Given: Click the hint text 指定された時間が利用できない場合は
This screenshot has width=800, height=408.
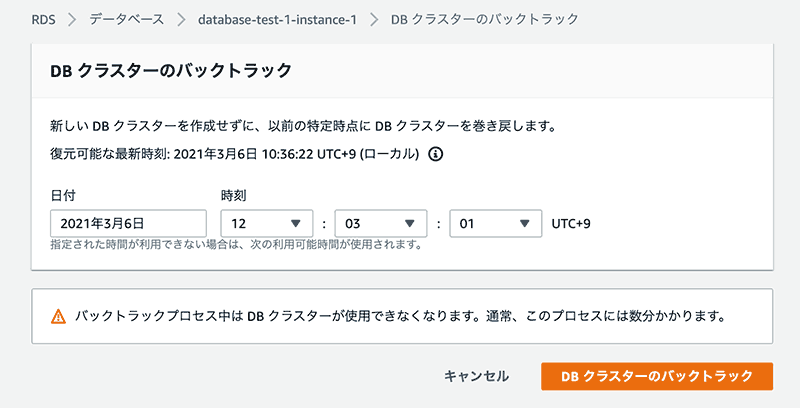Looking at the screenshot, I should tap(237, 245).
